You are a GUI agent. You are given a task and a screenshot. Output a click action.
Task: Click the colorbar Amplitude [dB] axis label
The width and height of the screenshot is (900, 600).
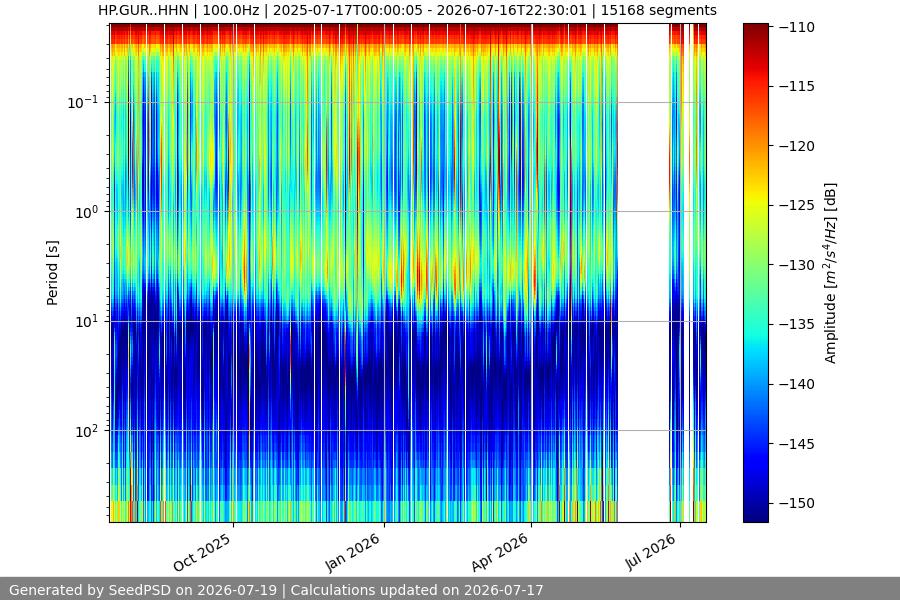pyautogui.click(x=831, y=273)
